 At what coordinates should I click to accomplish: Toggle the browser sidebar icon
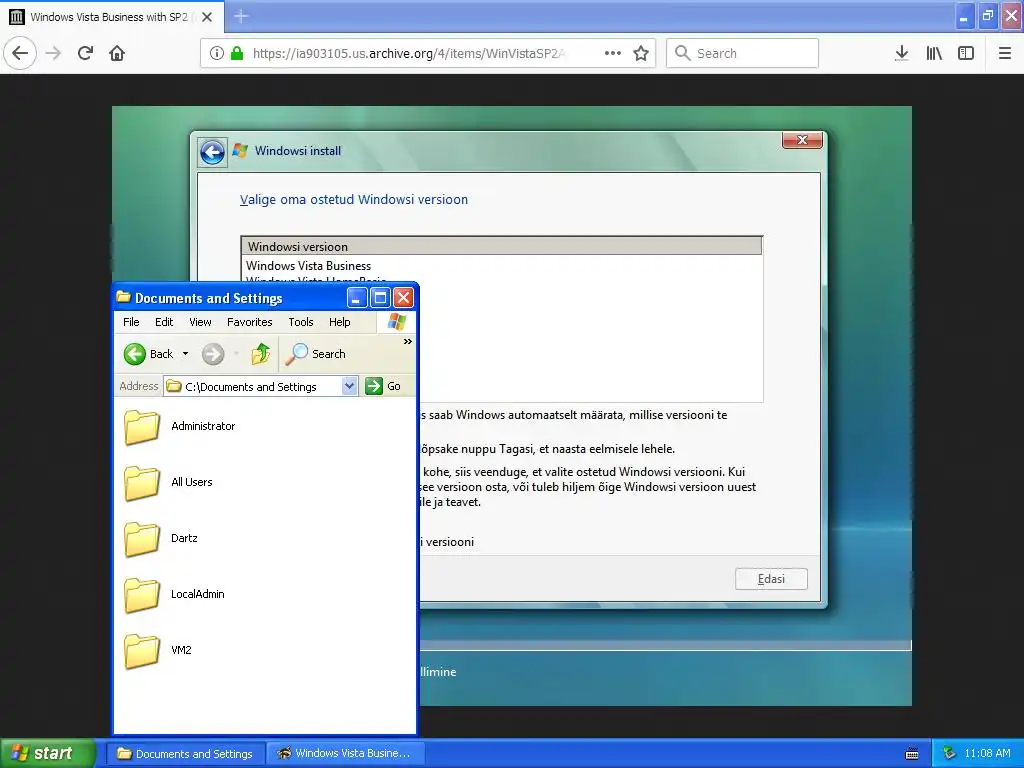point(966,53)
